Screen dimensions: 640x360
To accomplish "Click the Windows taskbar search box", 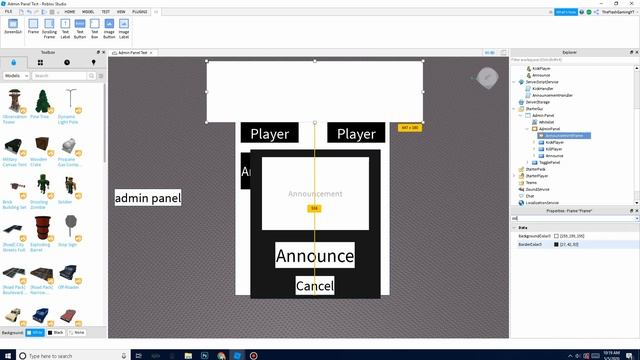I will tap(73, 356).
